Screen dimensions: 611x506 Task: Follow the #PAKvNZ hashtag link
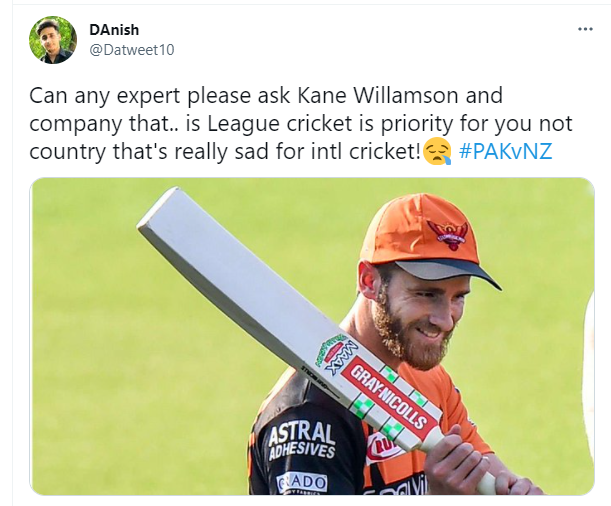click(x=506, y=151)
